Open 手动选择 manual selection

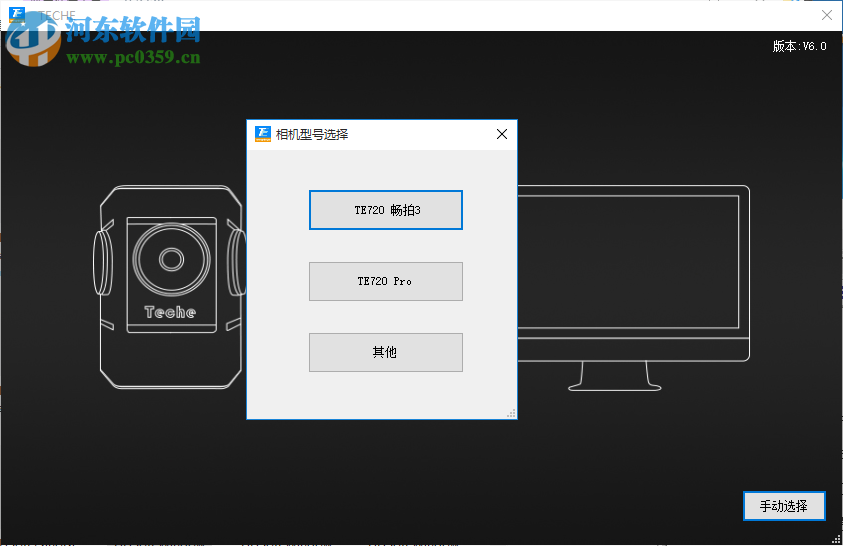tap(784, 506)
